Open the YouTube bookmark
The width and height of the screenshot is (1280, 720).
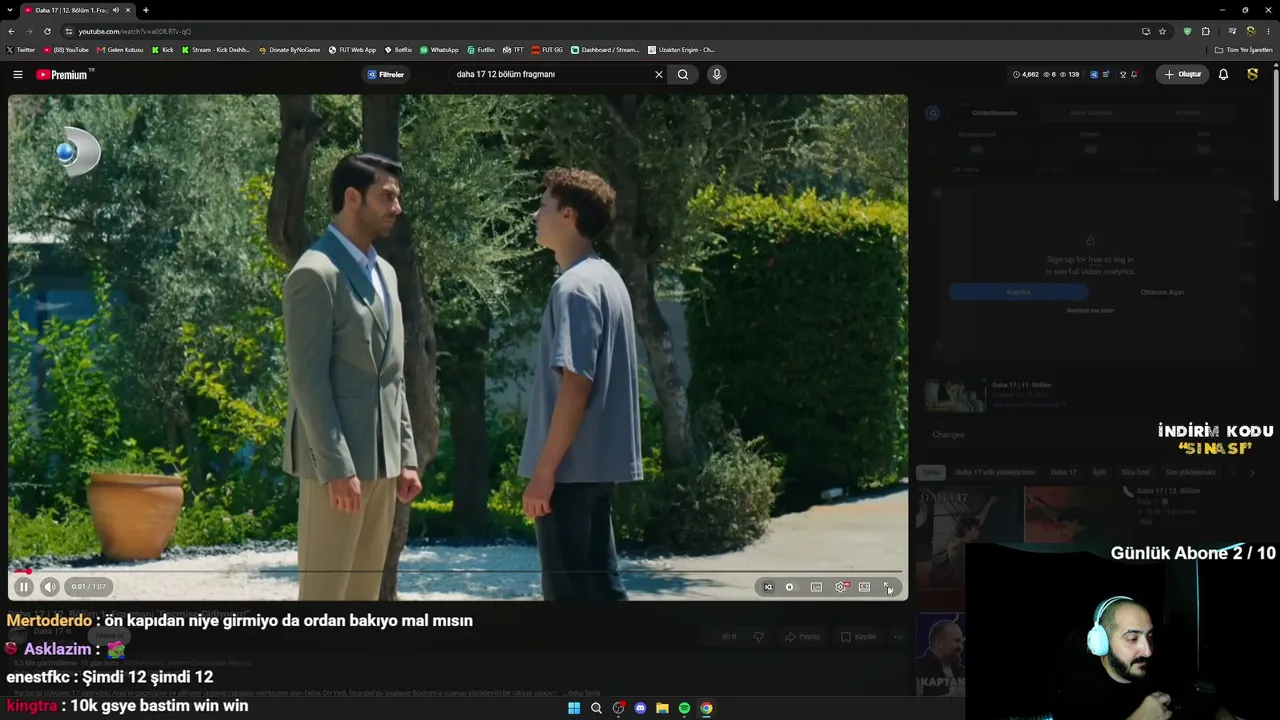(66, 50)
